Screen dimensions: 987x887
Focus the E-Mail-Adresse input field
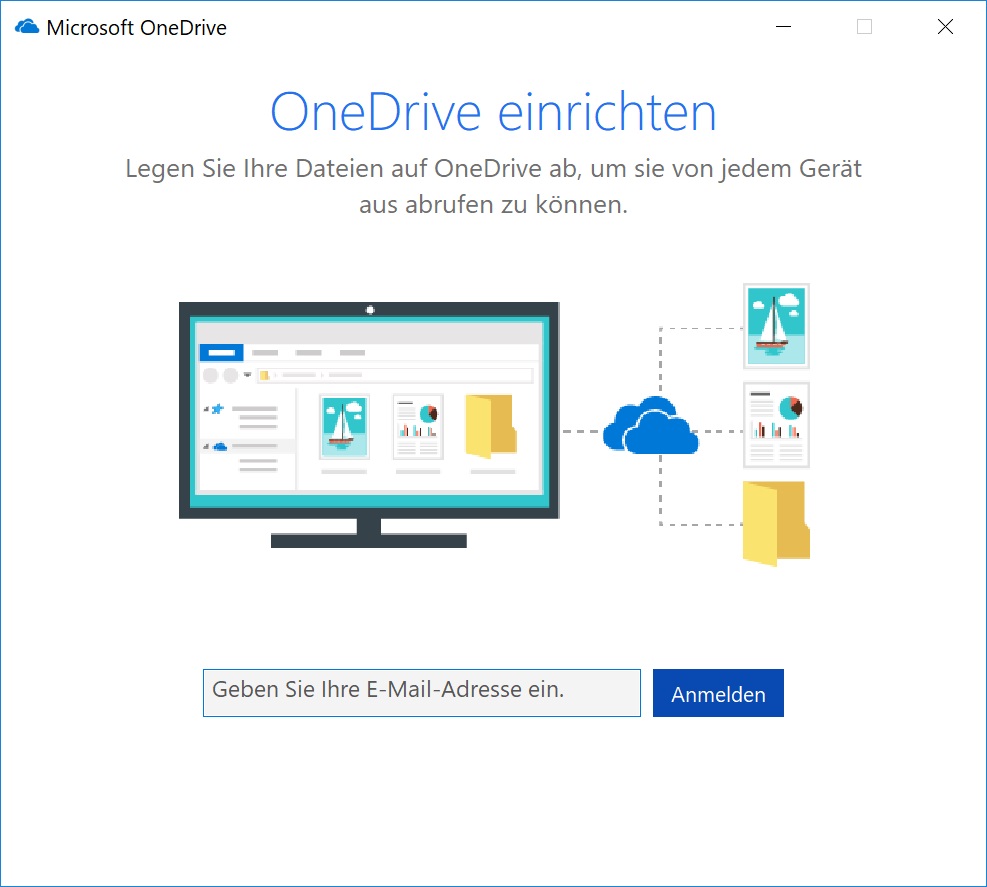coord(422,693)
